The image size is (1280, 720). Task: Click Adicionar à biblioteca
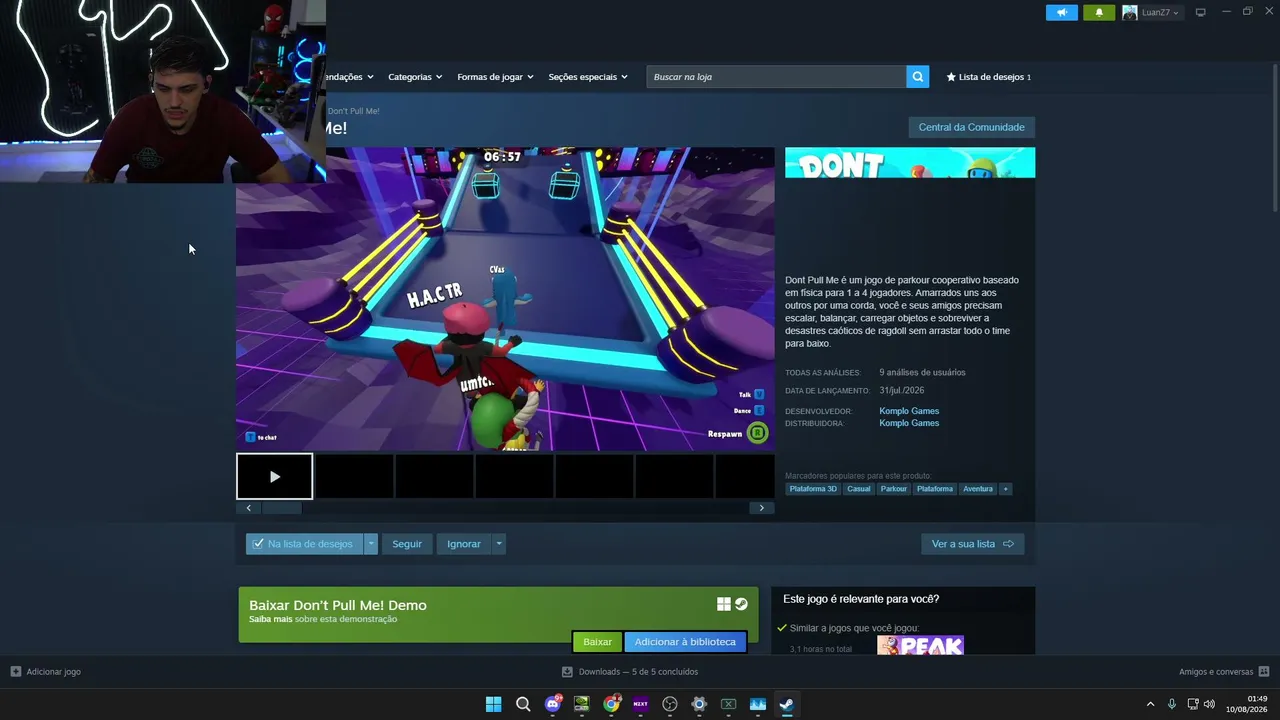click(x=685, y=642)
